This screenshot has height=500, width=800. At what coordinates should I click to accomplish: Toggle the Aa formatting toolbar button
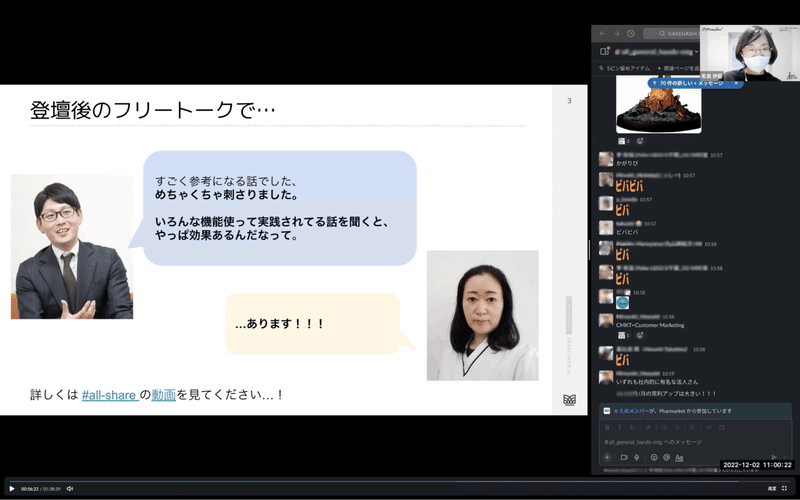pyautogui.click(x=679, y=458)
